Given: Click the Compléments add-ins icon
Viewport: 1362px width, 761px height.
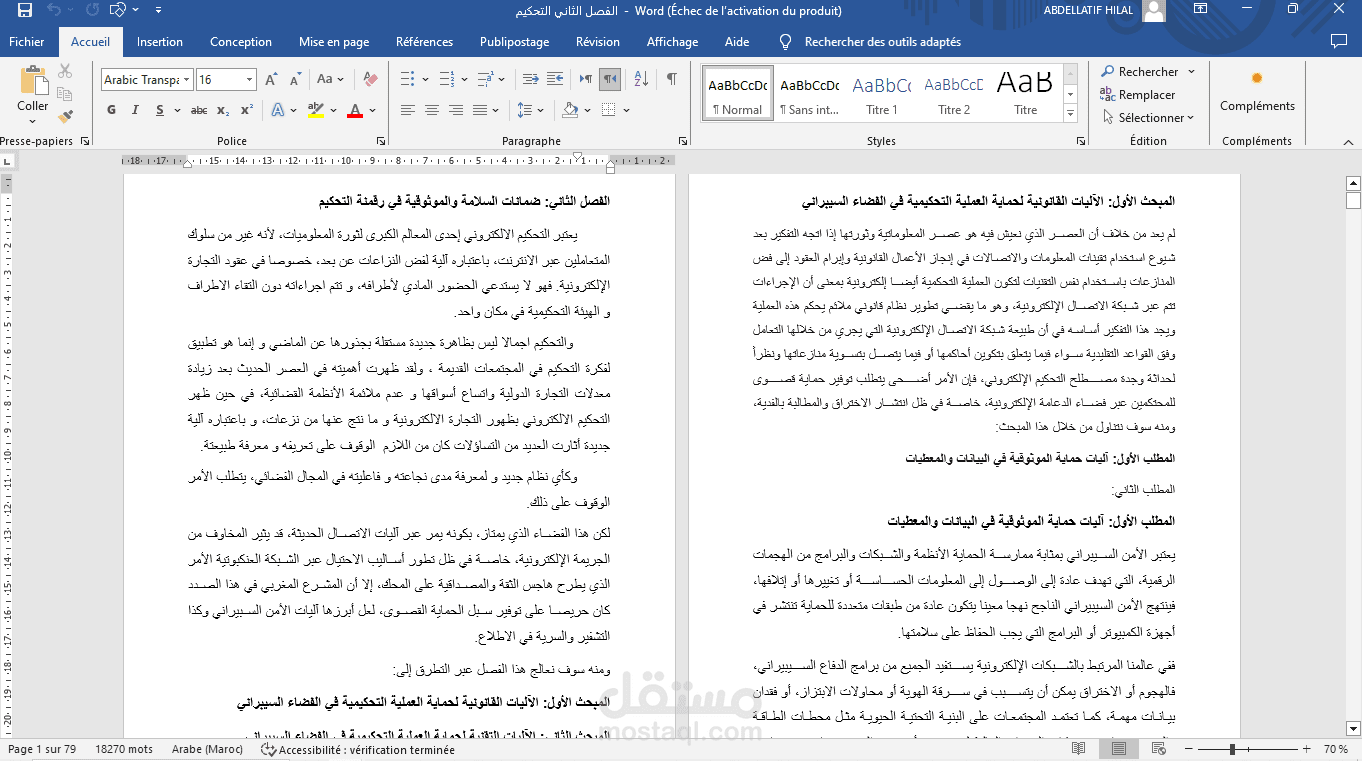Looking at the screenshot, I should 1257,90.
